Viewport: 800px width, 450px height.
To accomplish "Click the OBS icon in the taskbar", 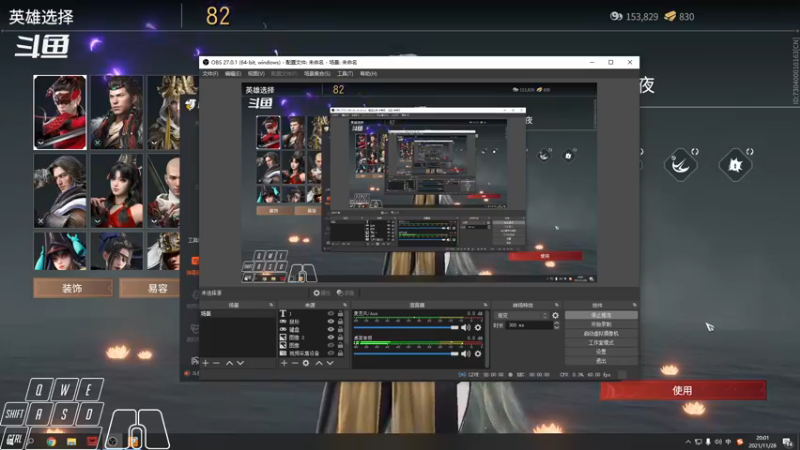I will (113, 441).
